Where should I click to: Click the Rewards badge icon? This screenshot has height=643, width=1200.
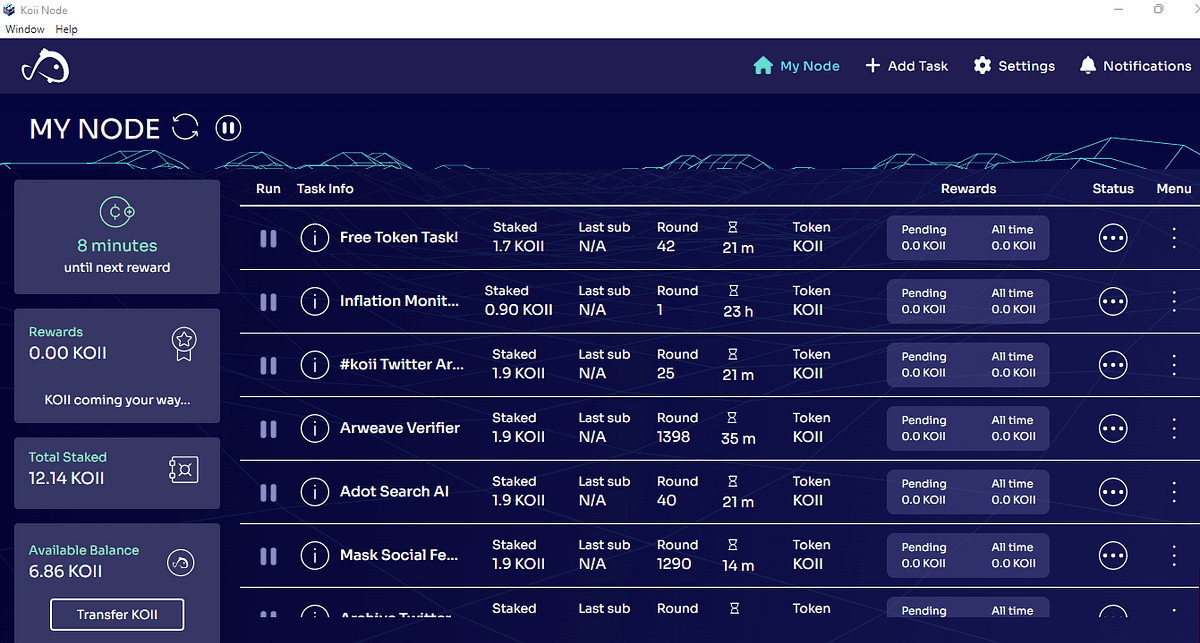[184, 345]
